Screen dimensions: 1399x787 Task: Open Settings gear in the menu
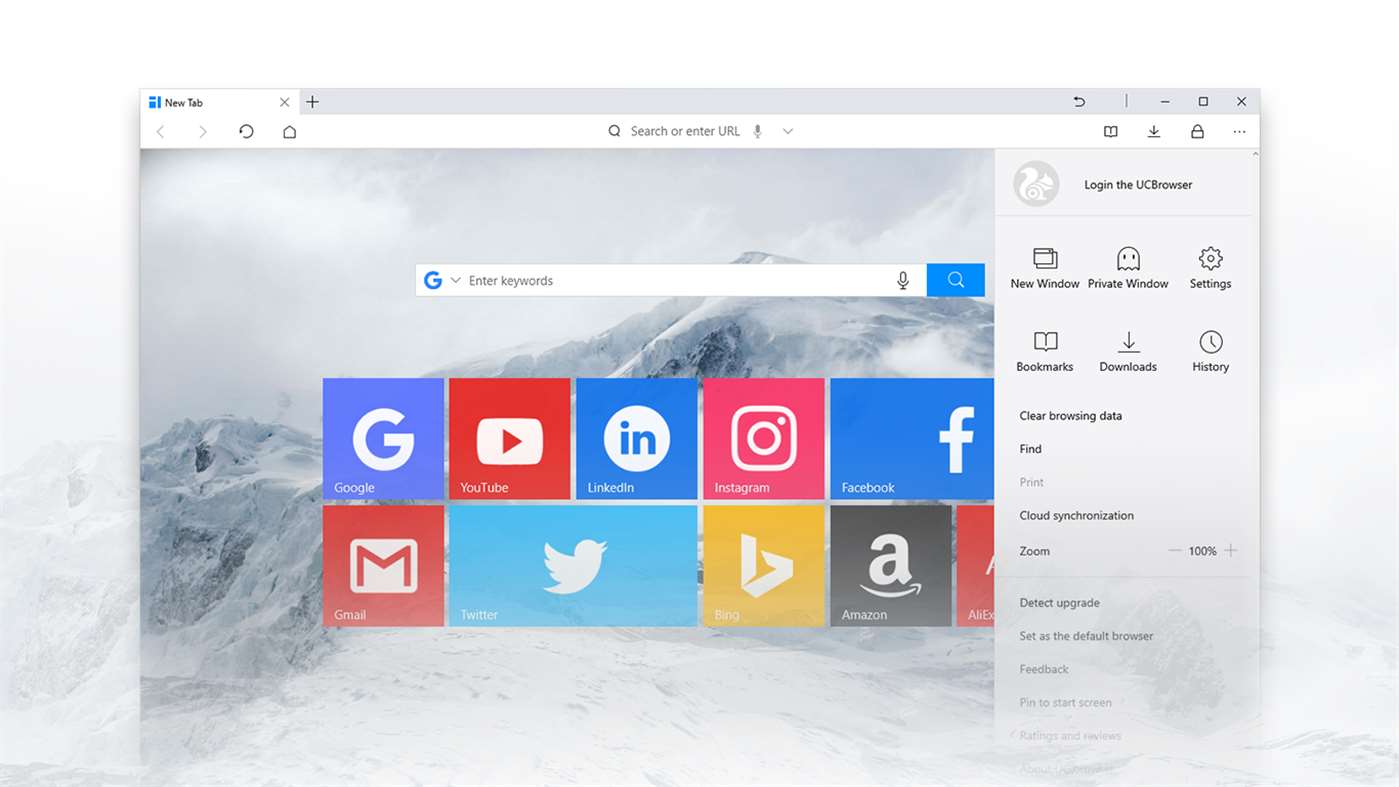pos(1210,268)
